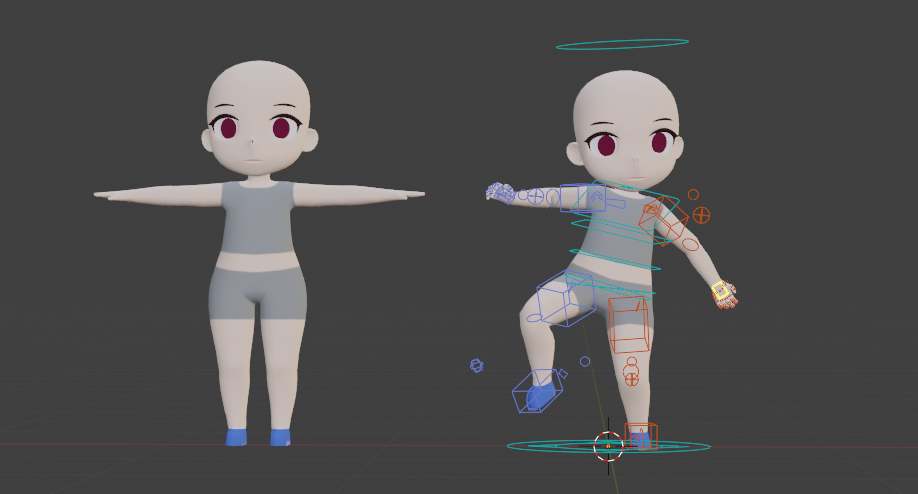Select the blue crosshair circle on extended arm
The height and width of the screenshot is (494, 918).
pyautogui.click(x=535, y=196)
